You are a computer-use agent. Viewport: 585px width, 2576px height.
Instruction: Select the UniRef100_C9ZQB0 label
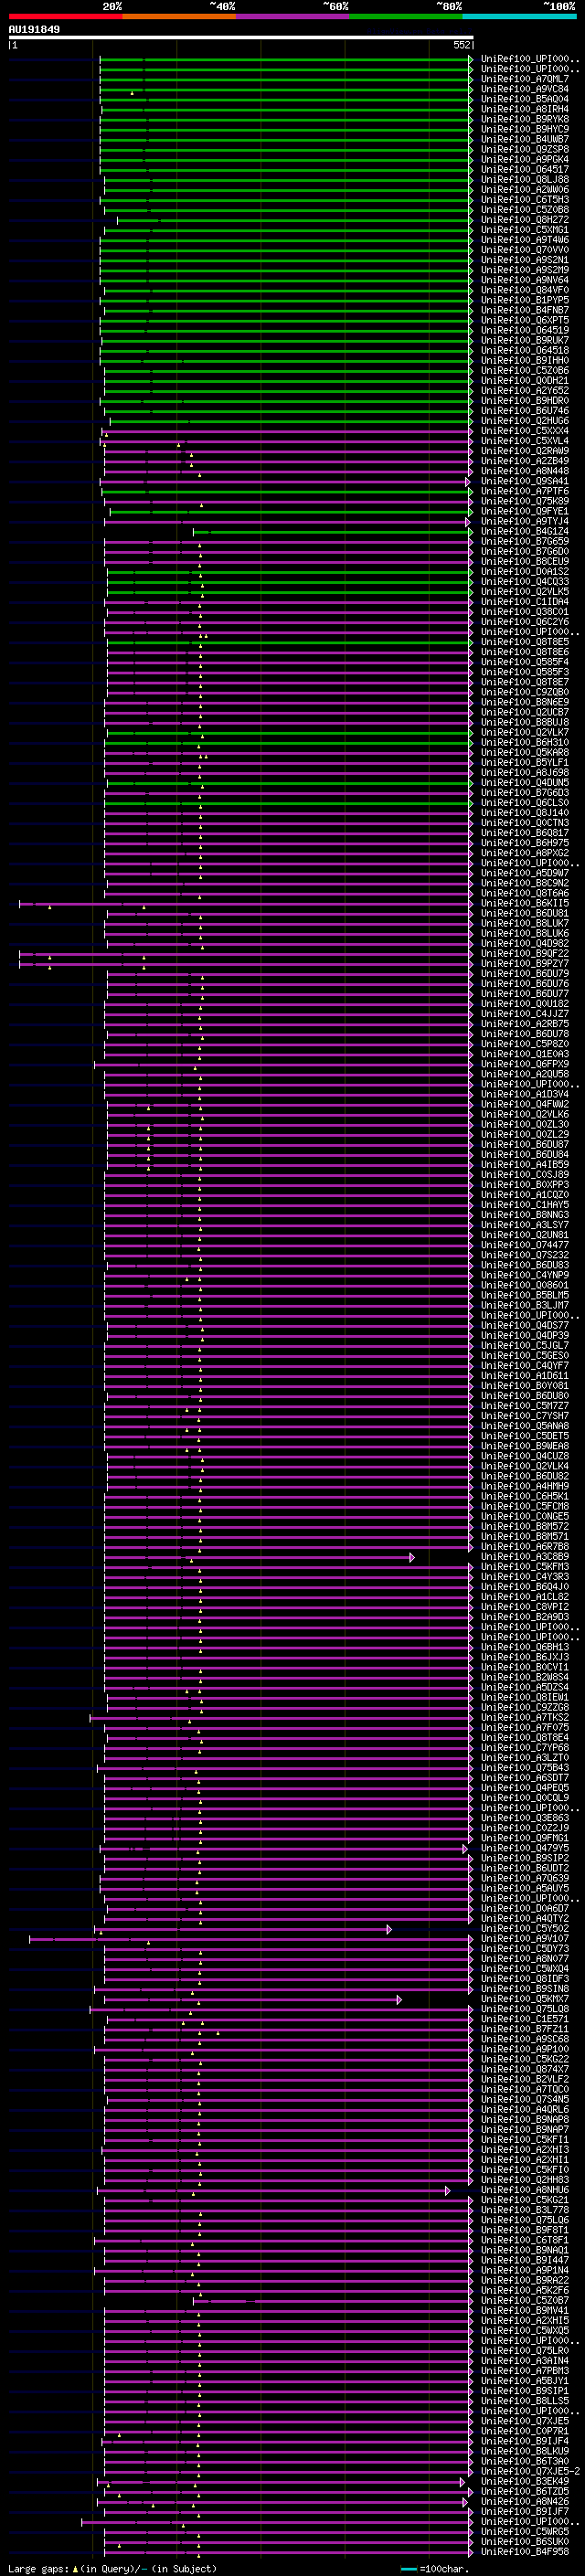click(x=525, y=692)
